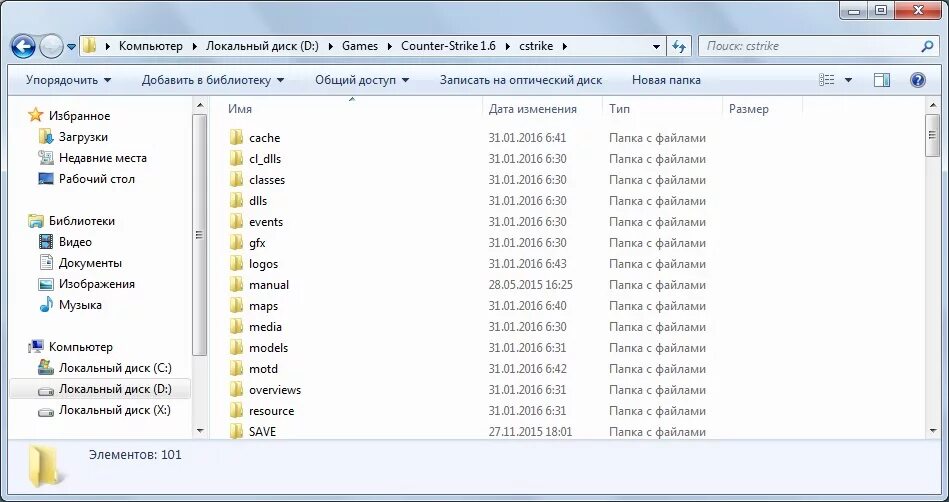
Task: Select 'Избранное' star in the sidebar
Action: tap(36, 116)
